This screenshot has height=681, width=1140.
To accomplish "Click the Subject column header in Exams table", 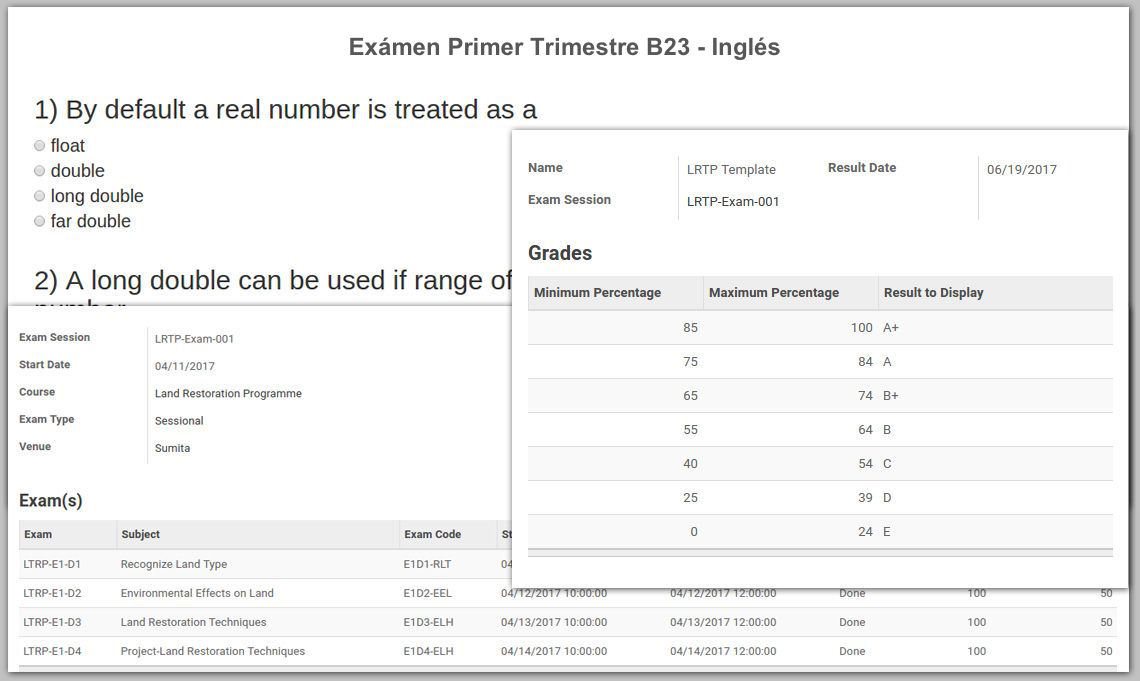I will click(141, 534).
